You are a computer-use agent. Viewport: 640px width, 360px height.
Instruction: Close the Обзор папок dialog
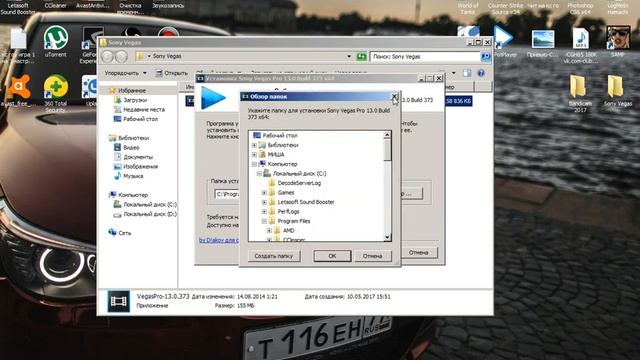click(394, 96)
